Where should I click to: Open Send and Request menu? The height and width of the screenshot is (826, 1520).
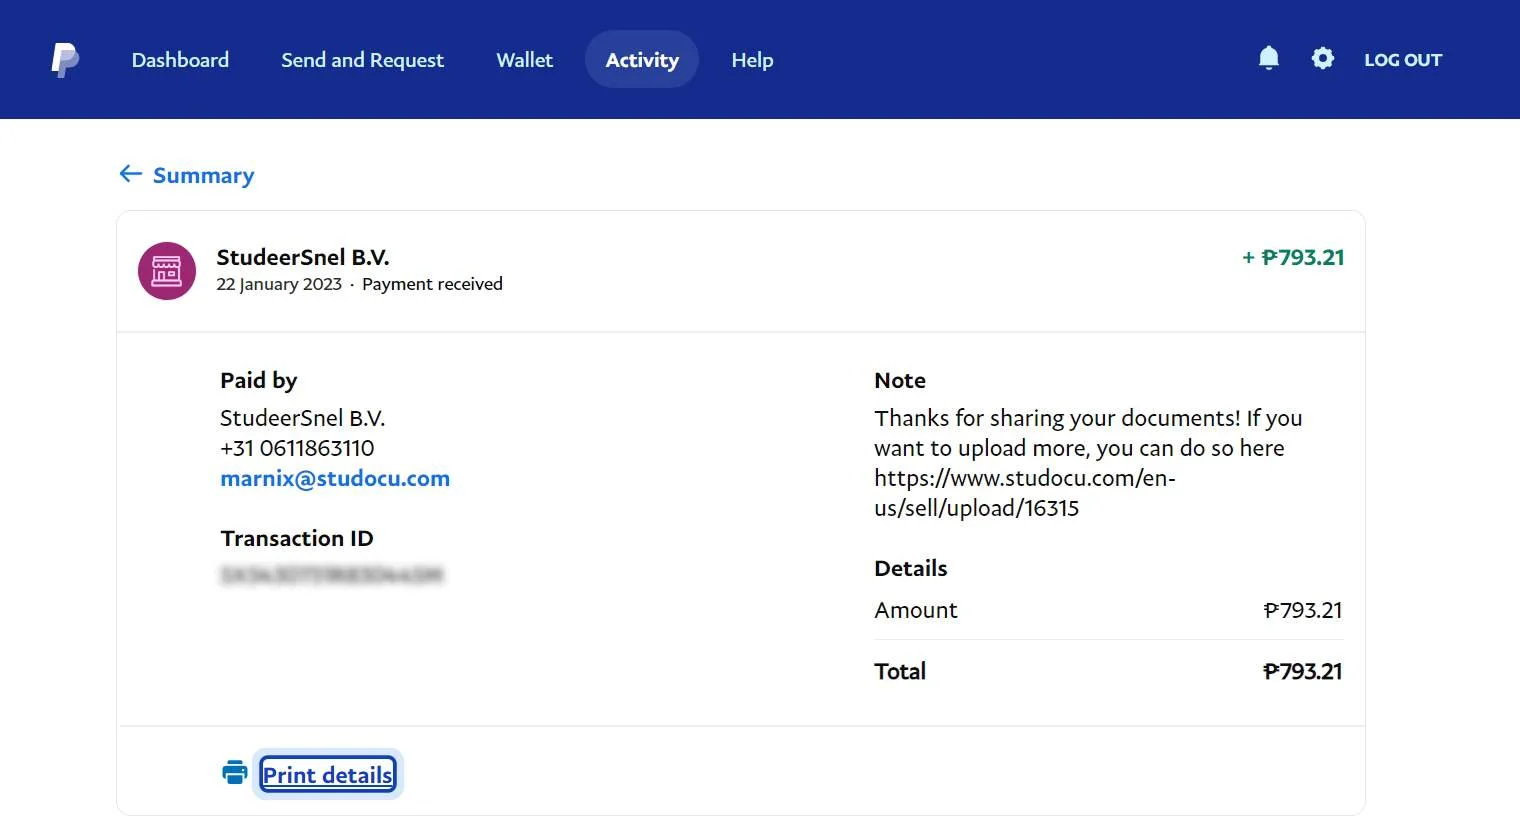[x=362, y=60]
